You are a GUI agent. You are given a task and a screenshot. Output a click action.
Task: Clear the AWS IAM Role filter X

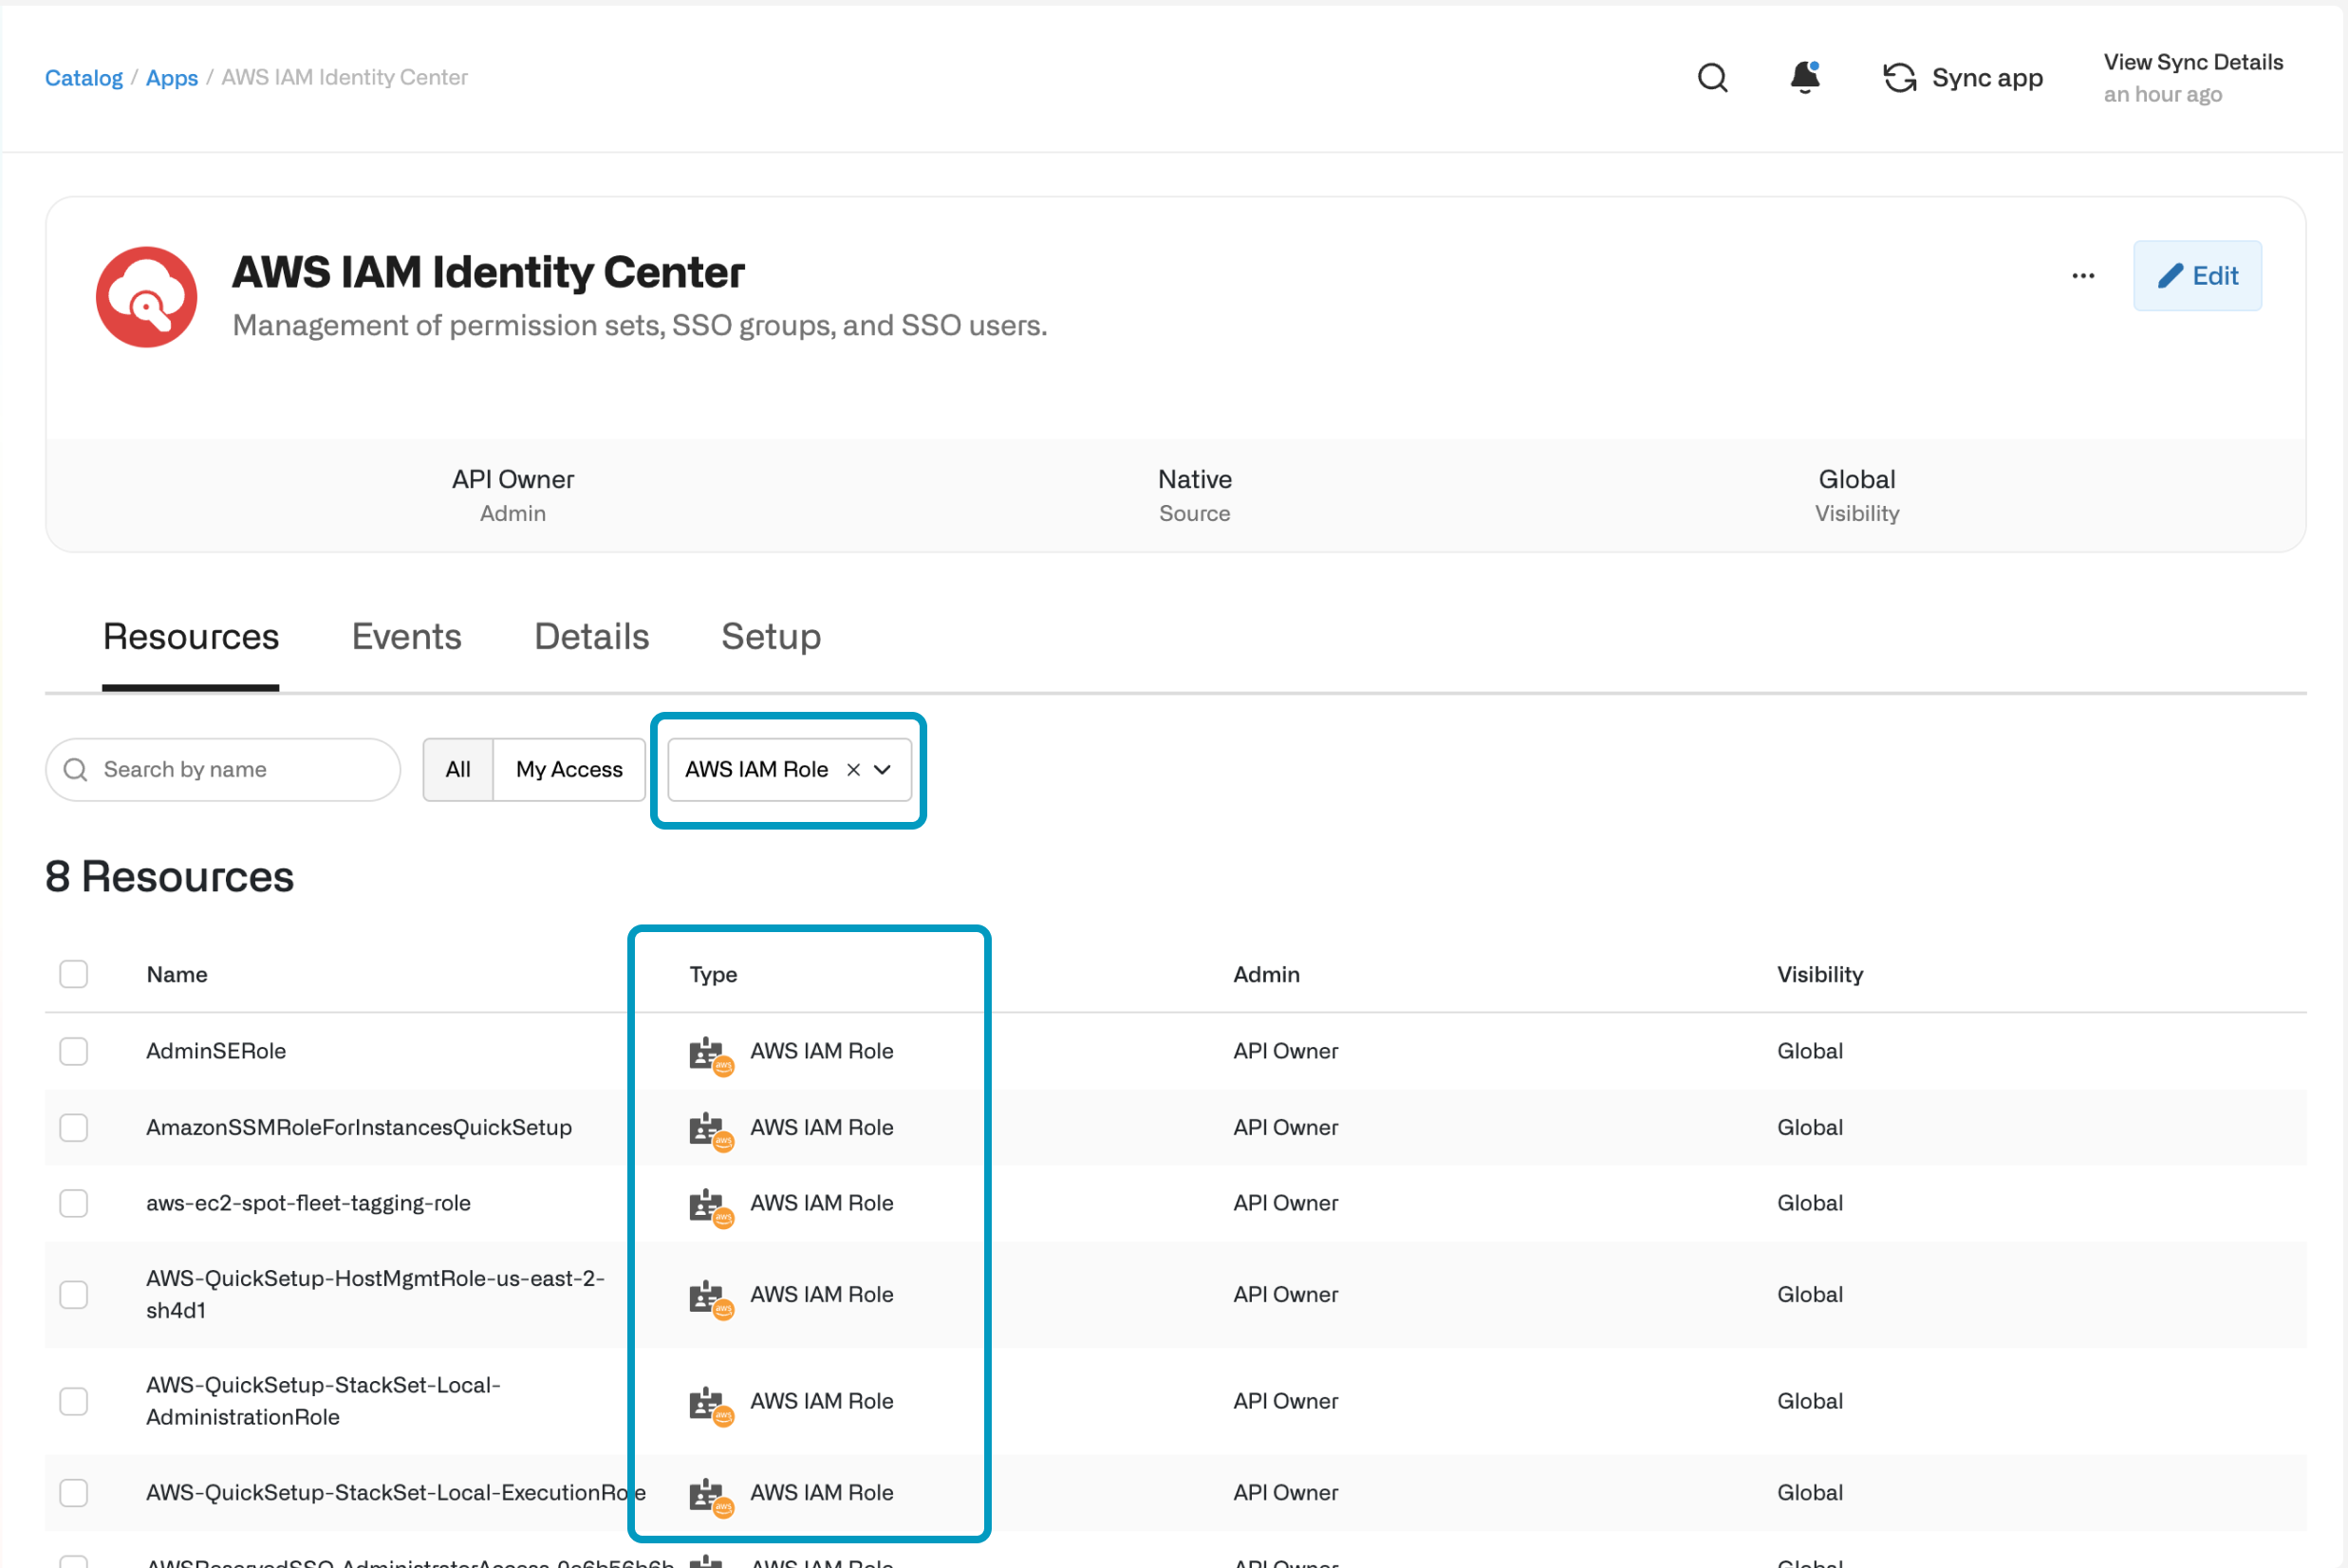[x=853, y=769]
